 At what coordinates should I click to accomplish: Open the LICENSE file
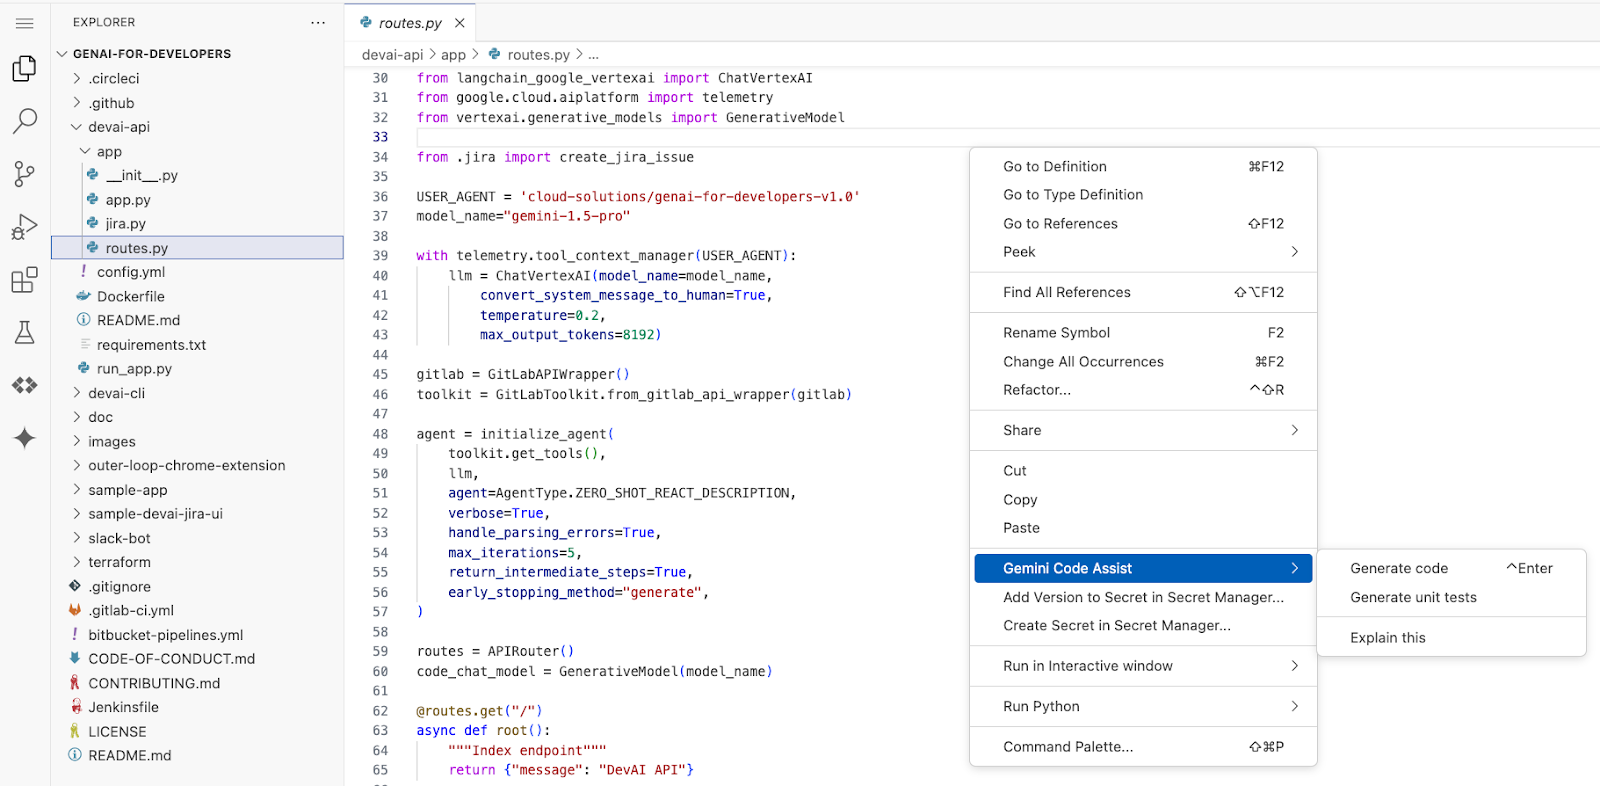(x=197, y=732)
